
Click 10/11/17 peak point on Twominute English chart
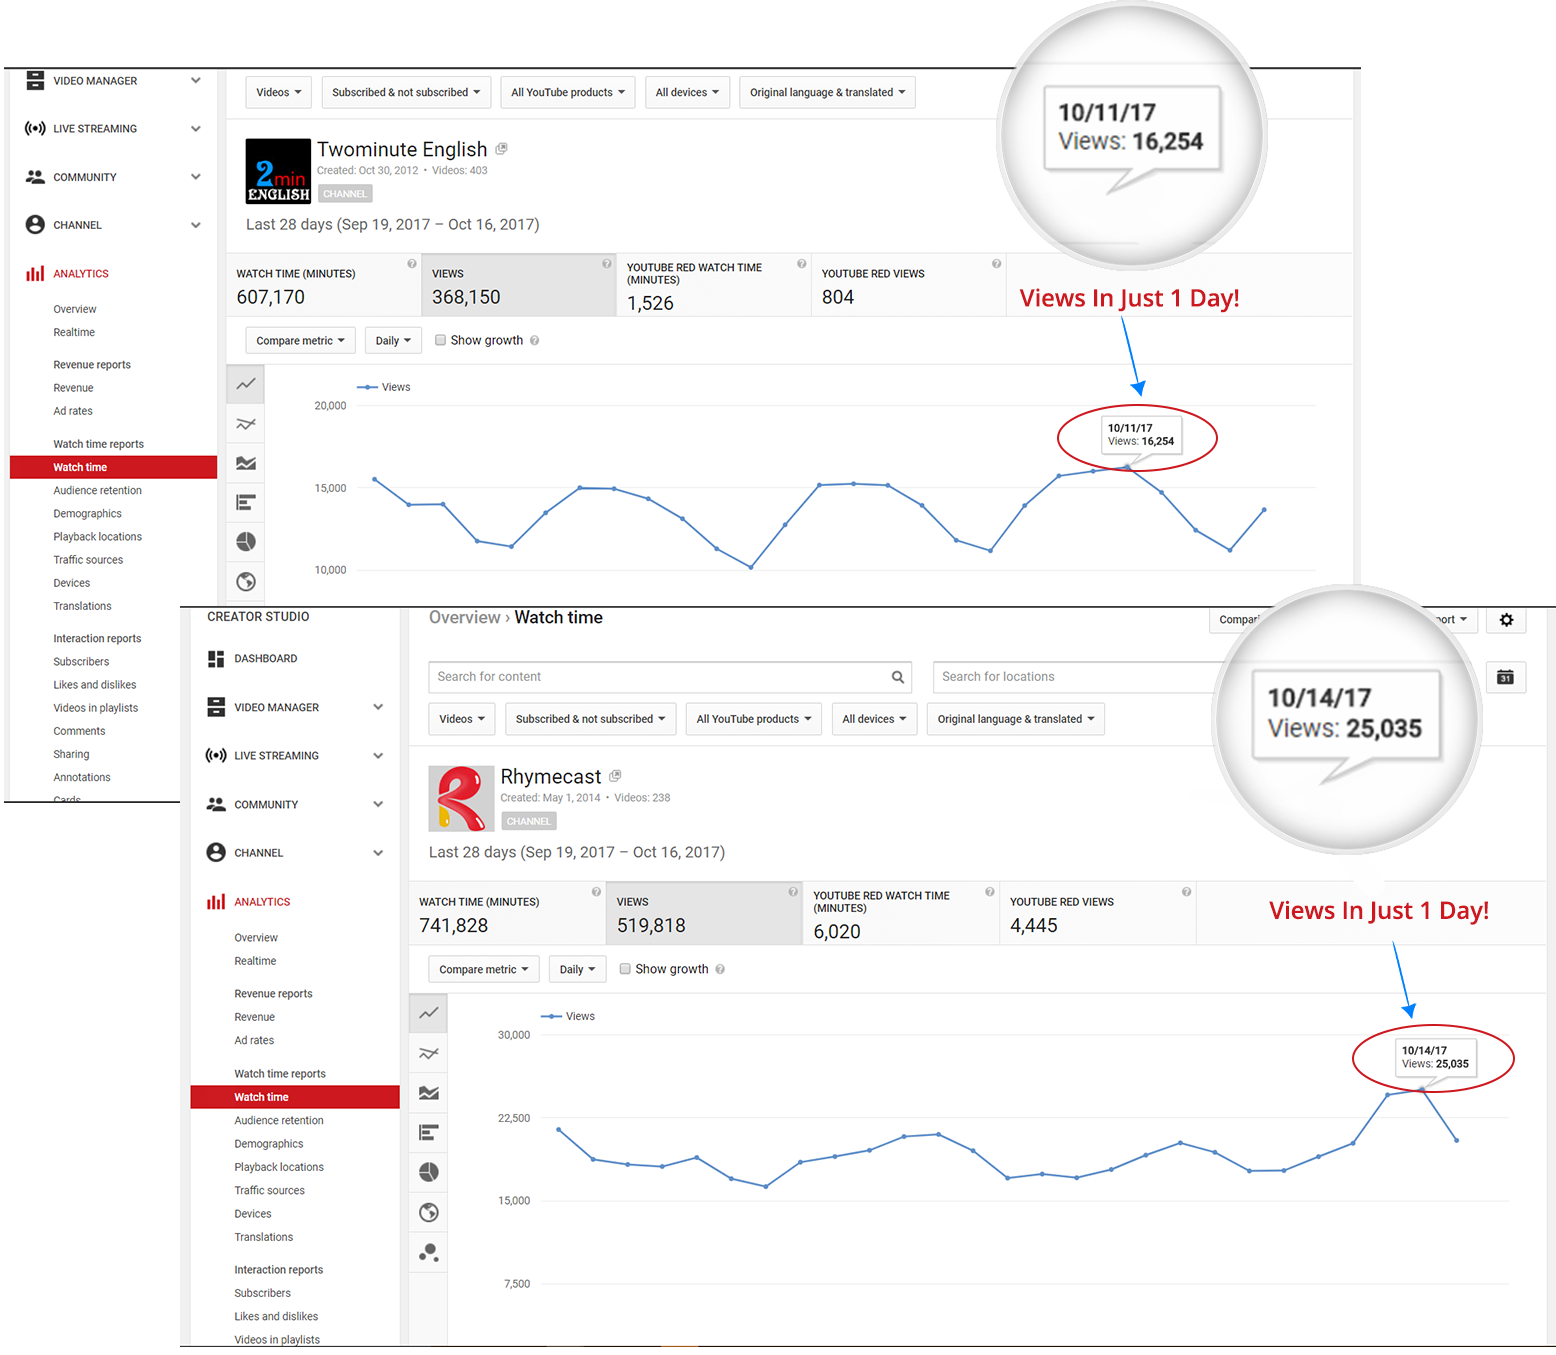pyautogui.click(x=1127, y=467)
